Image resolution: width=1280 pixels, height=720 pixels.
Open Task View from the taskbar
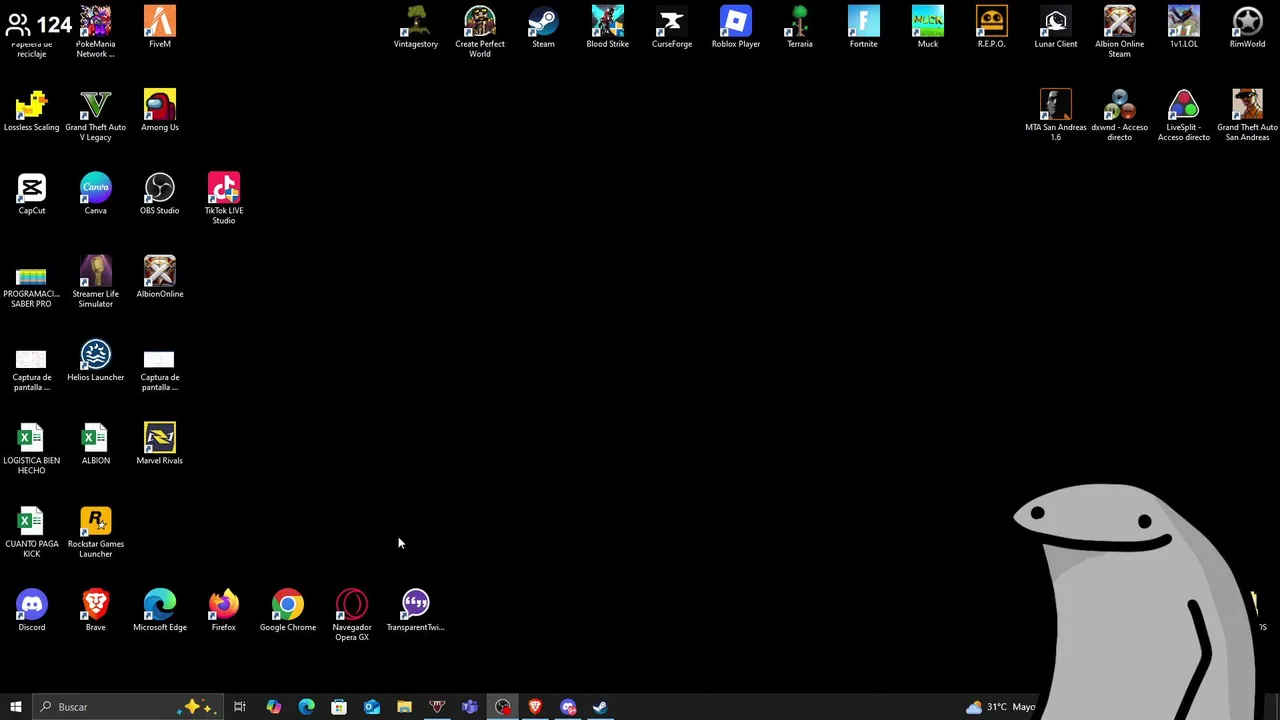(x=240, y=707)
